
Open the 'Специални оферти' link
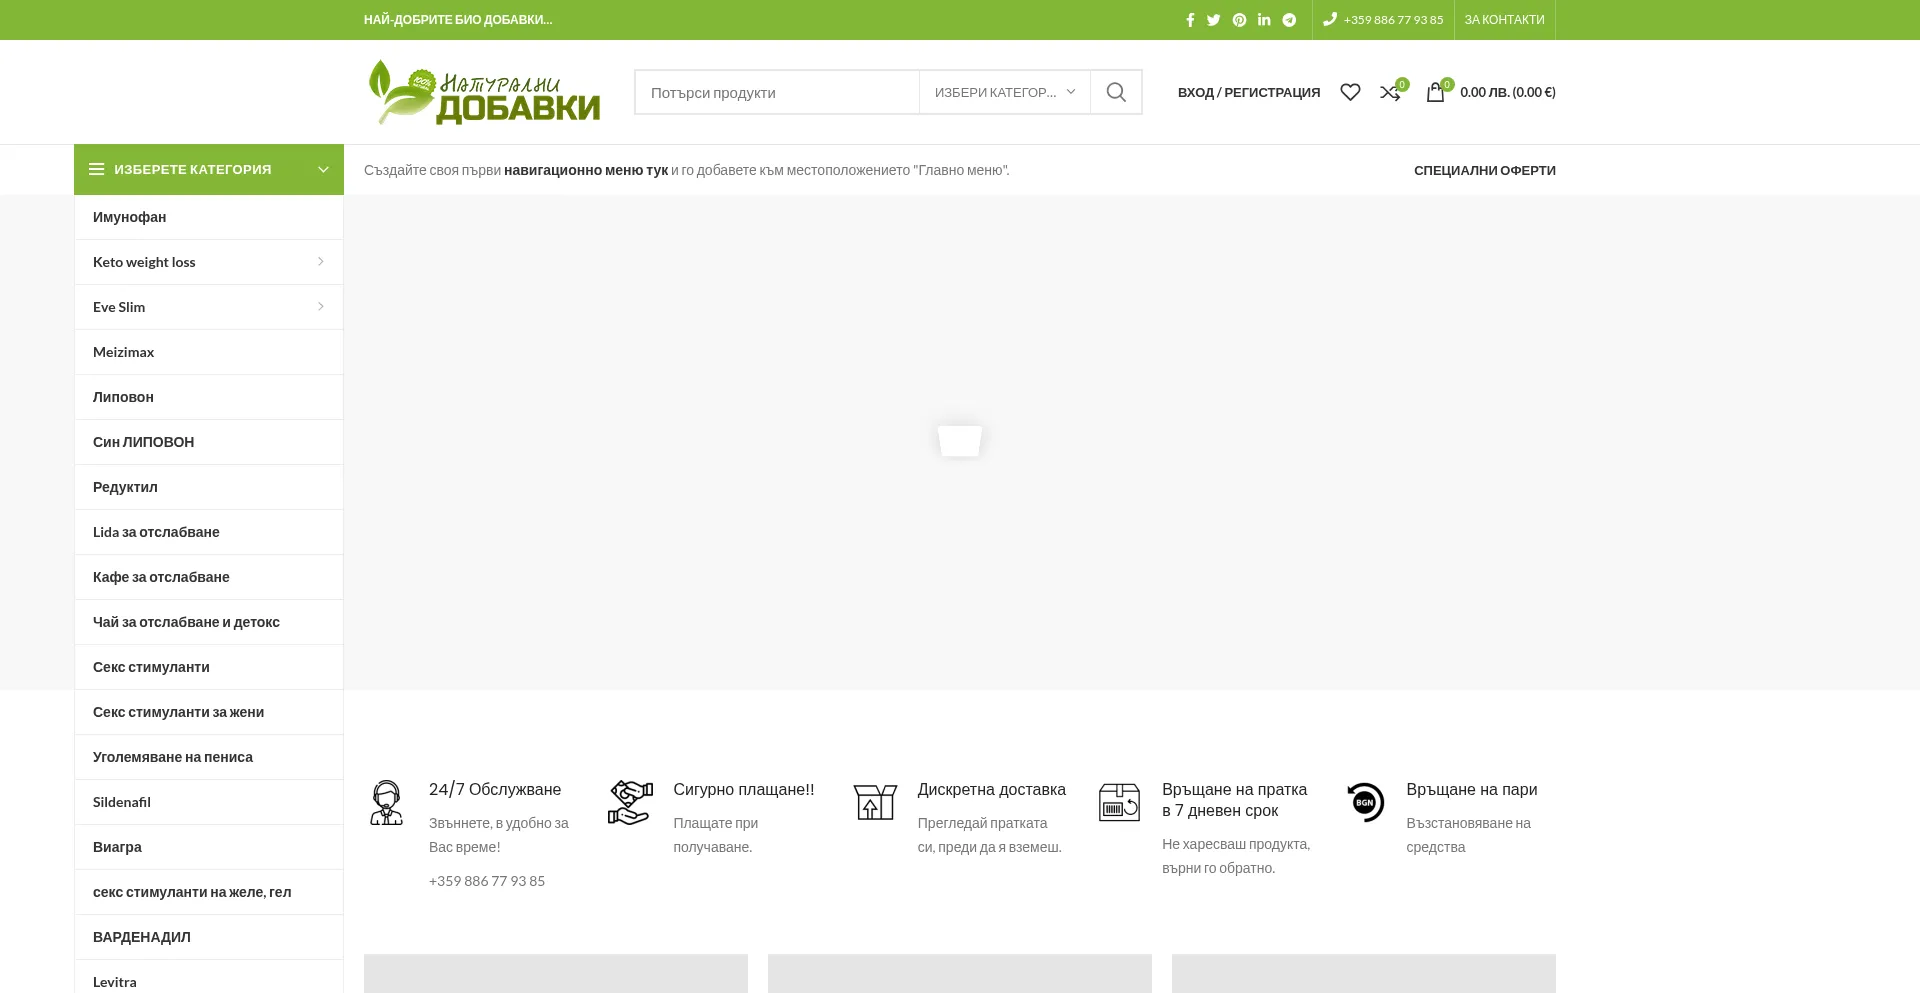pos(1484,170)
